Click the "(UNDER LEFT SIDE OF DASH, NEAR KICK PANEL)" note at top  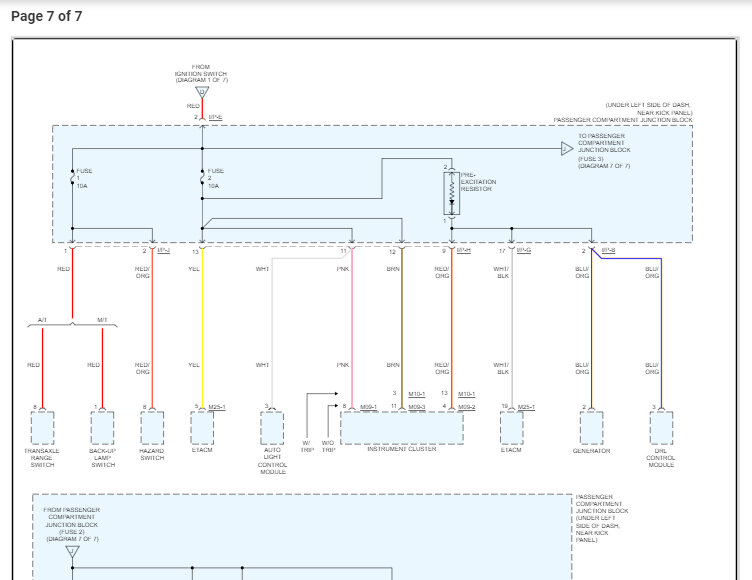(x=648, y=108)
